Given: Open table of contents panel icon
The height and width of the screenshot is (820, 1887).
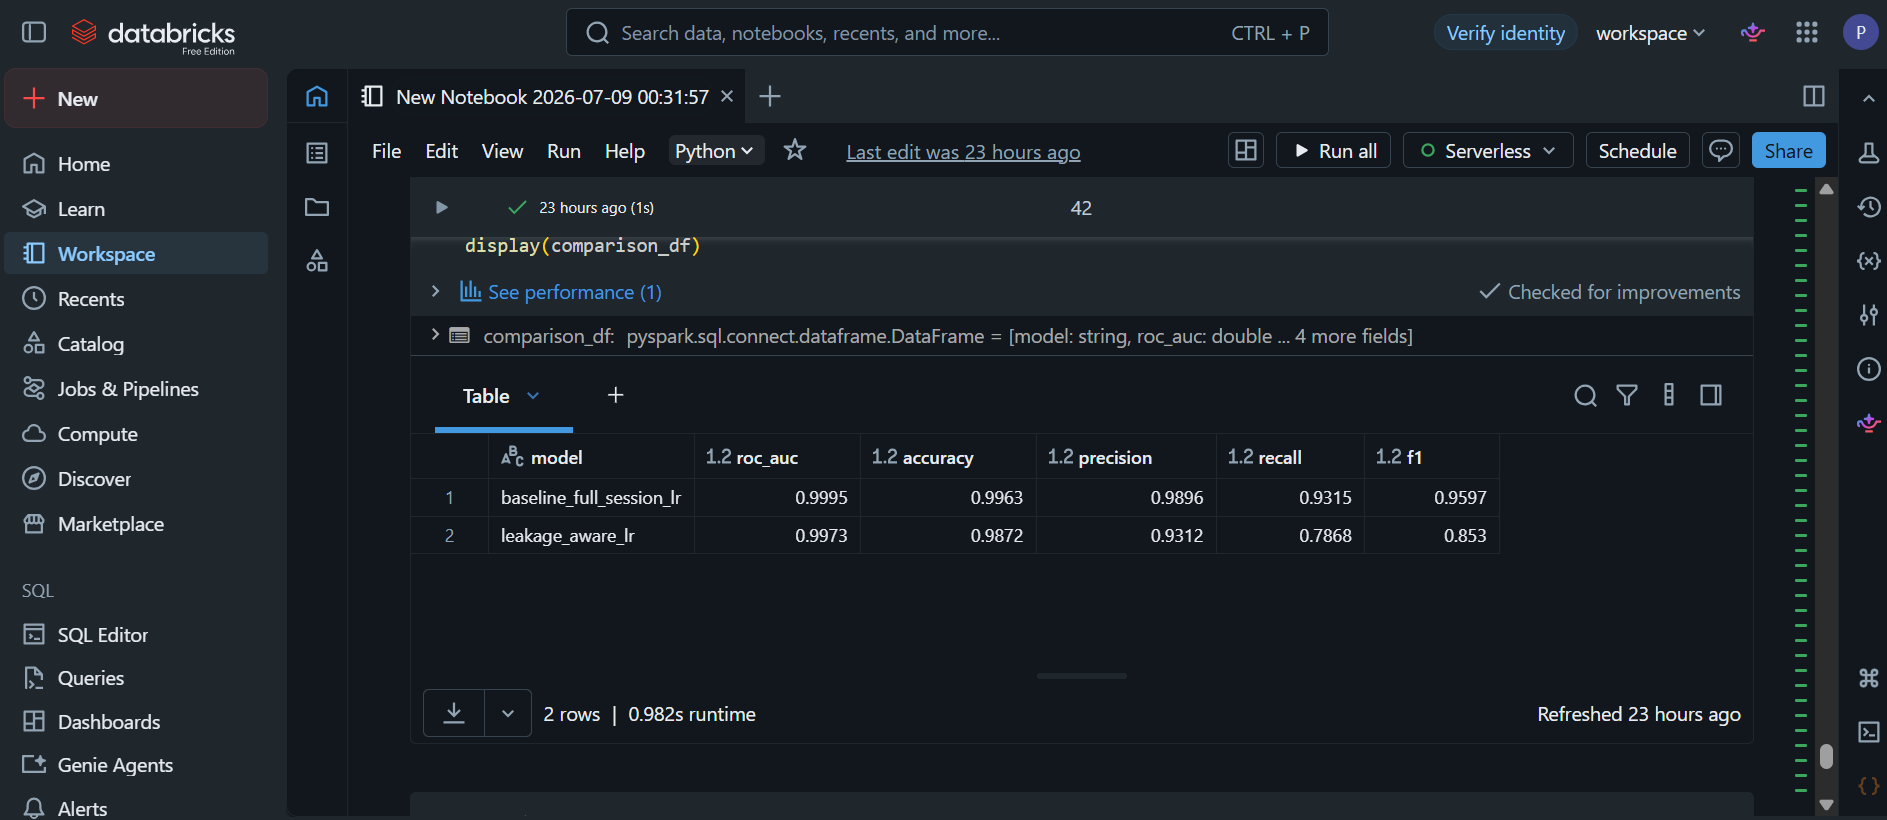Looking at the screenshot, I should (x=317, y=152).
